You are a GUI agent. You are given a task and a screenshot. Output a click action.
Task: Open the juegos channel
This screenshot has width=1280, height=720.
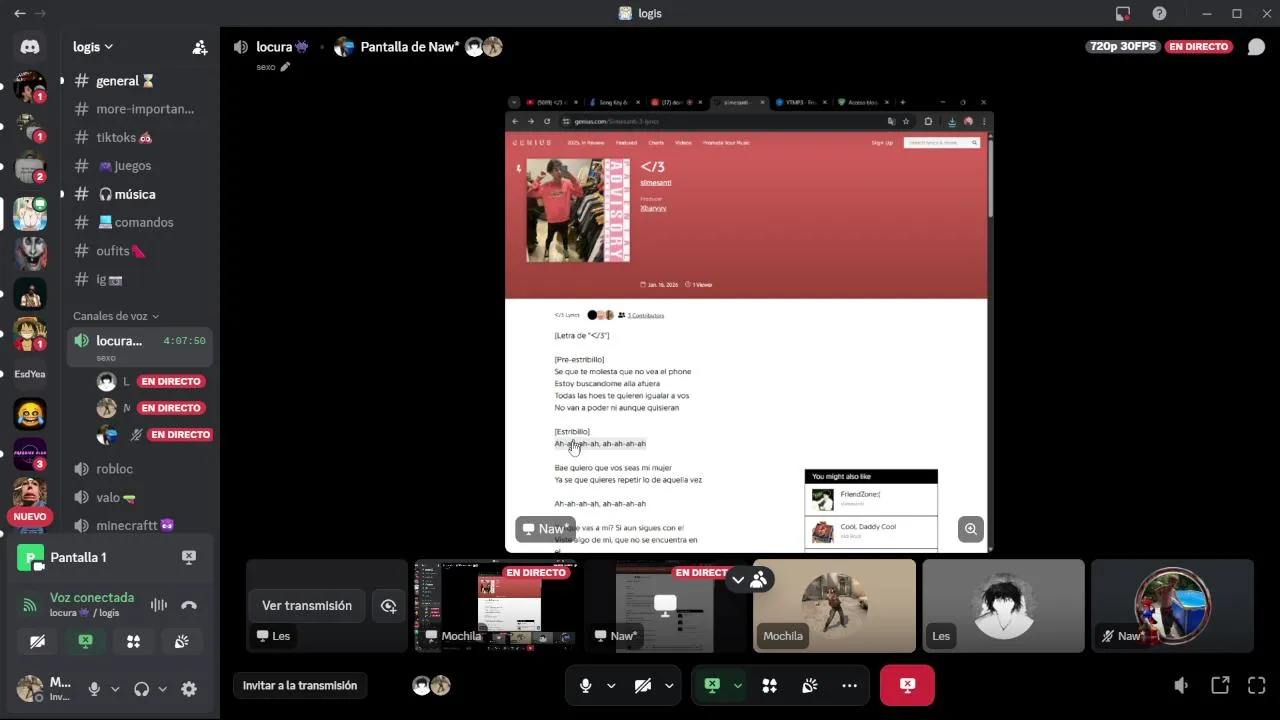click(140, 166)
